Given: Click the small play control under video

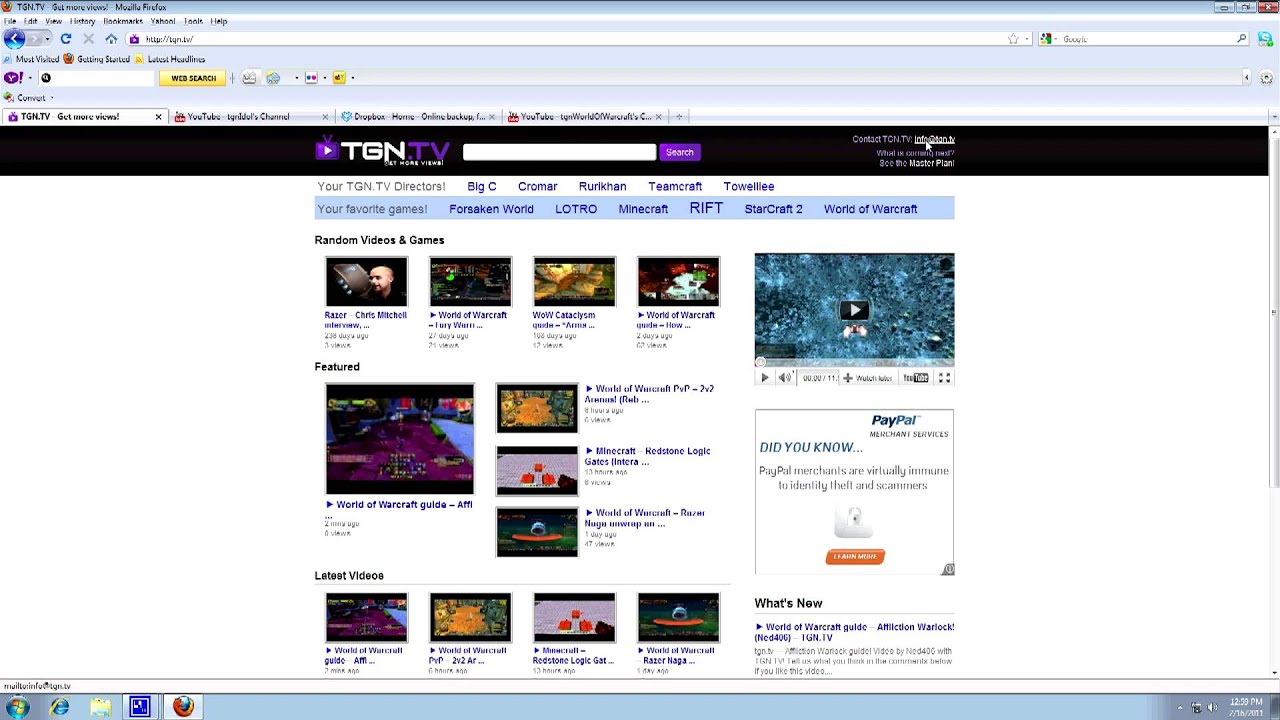Looking at the screenshot, I should [x=765, y=378].
